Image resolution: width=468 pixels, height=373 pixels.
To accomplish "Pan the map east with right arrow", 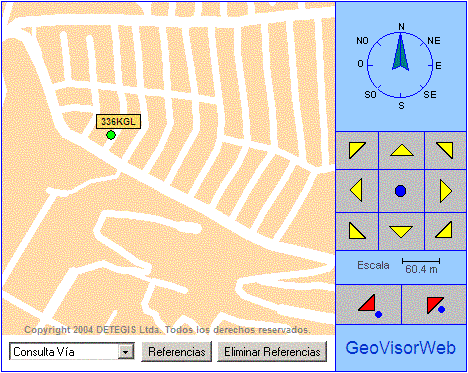I will click(x=446, y=191).
